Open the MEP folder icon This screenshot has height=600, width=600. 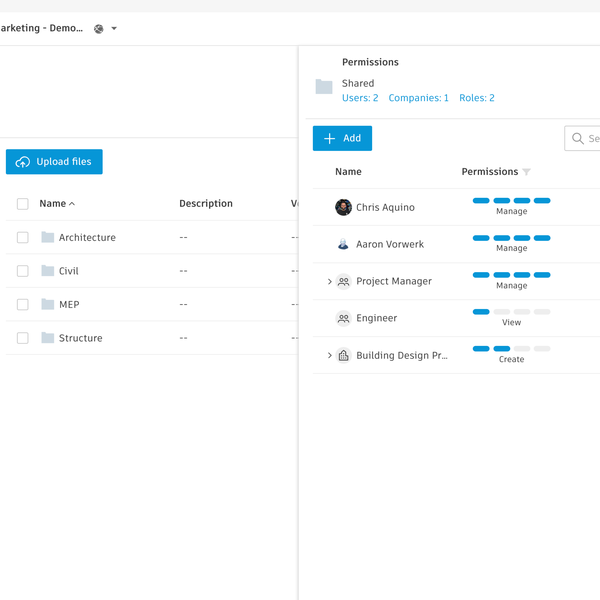[x=48, y=305]
